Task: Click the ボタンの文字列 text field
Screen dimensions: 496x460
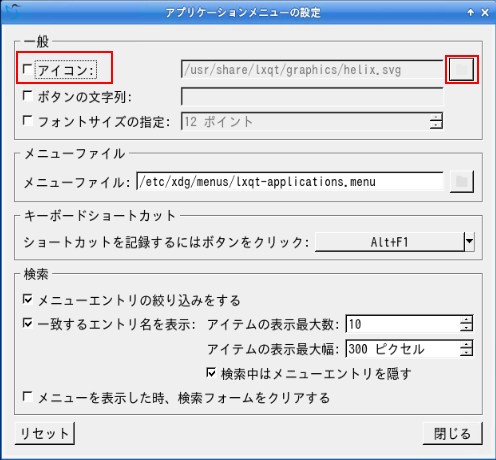Action: (x=312, y=97)
